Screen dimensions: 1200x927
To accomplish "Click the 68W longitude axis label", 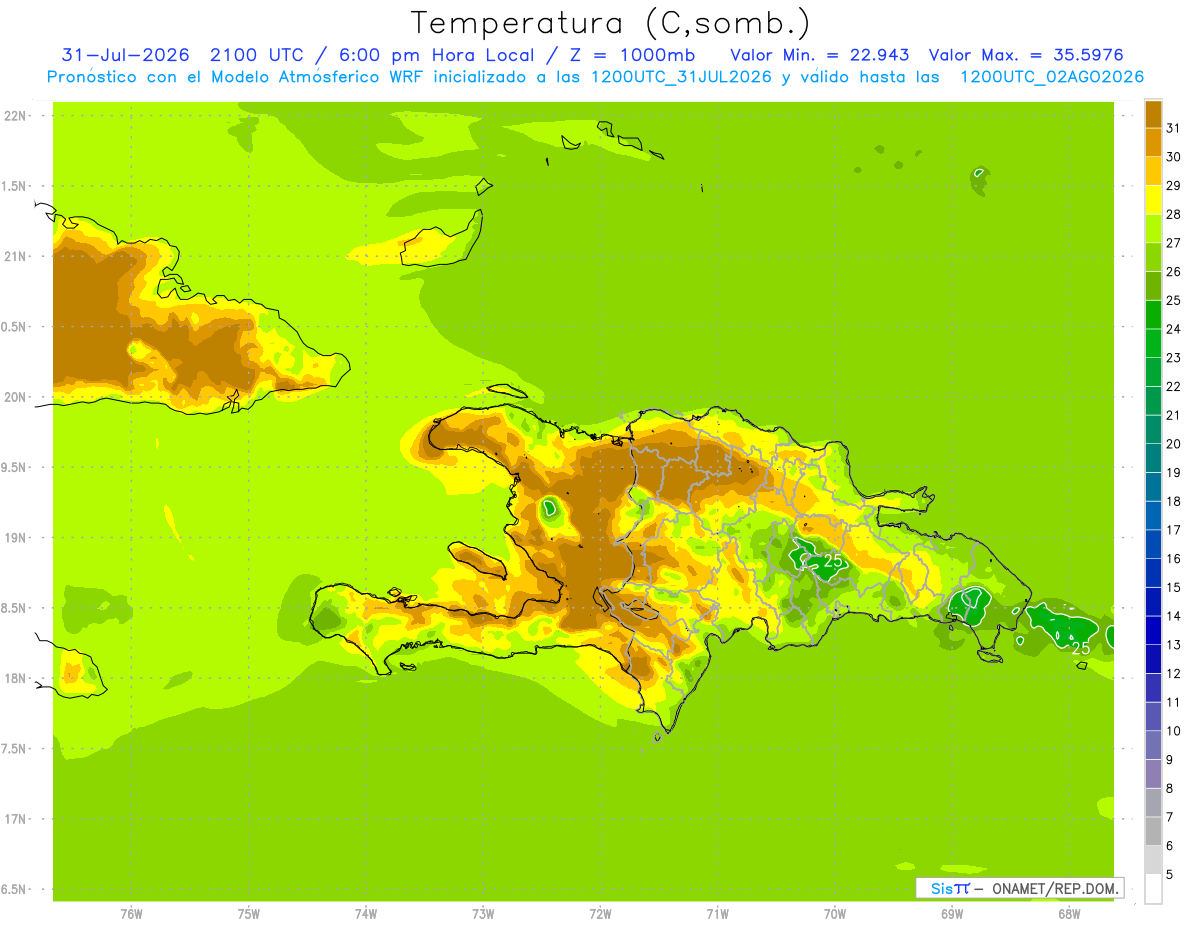I will [1069, 914].
